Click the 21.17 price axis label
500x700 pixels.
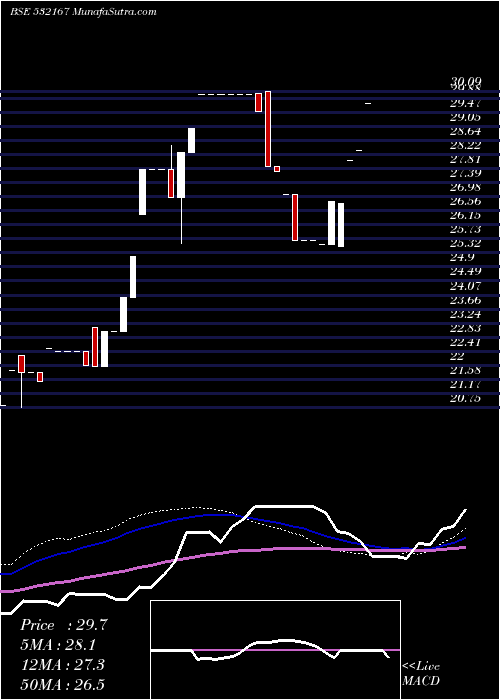[466, 384]
